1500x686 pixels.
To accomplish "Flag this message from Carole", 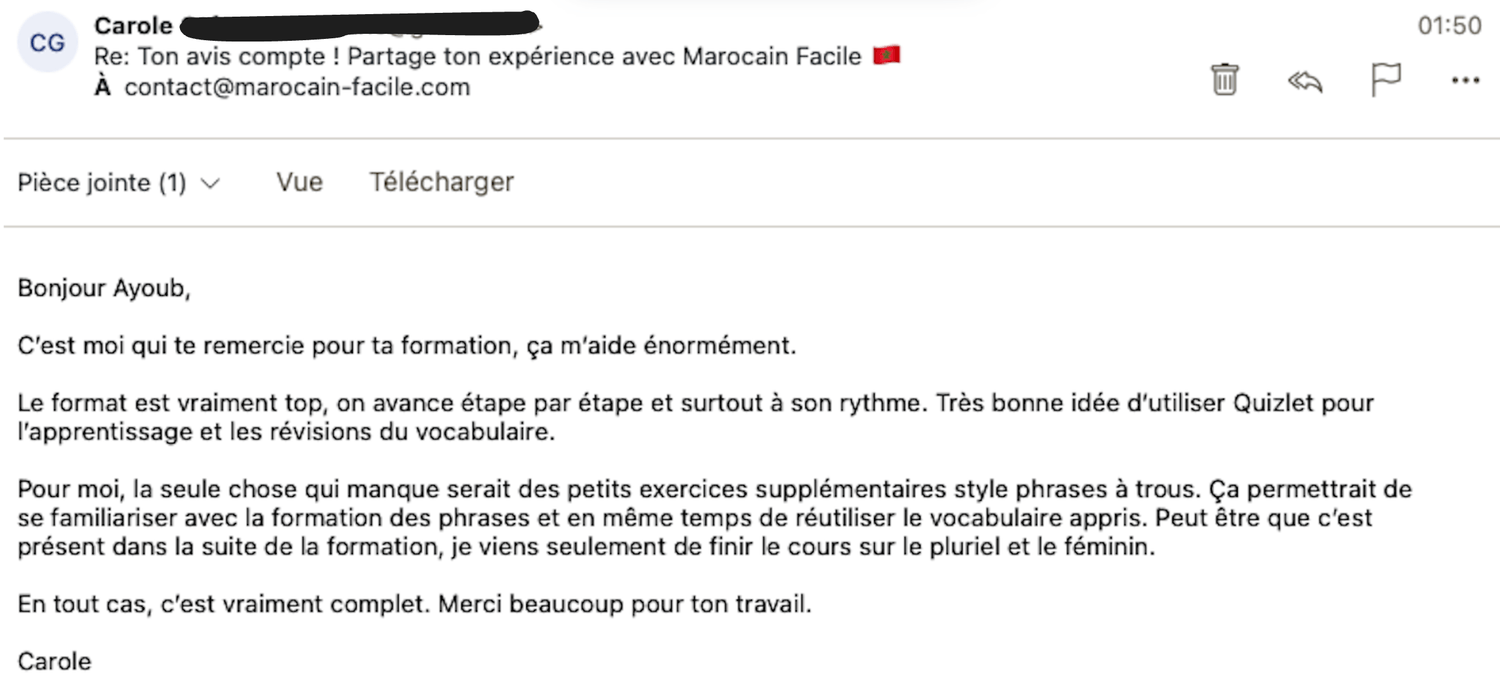I will (1386, 80).
